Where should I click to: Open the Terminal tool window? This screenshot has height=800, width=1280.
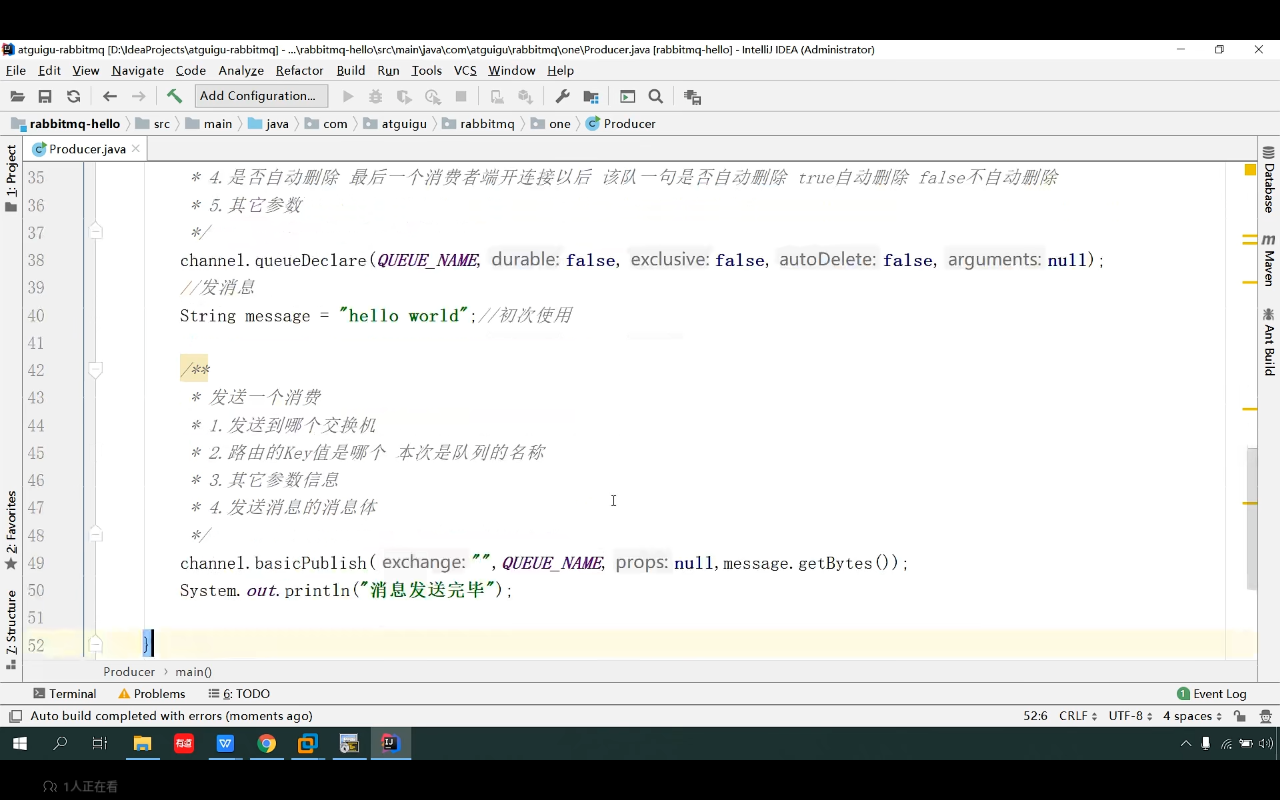pos(65,693)
